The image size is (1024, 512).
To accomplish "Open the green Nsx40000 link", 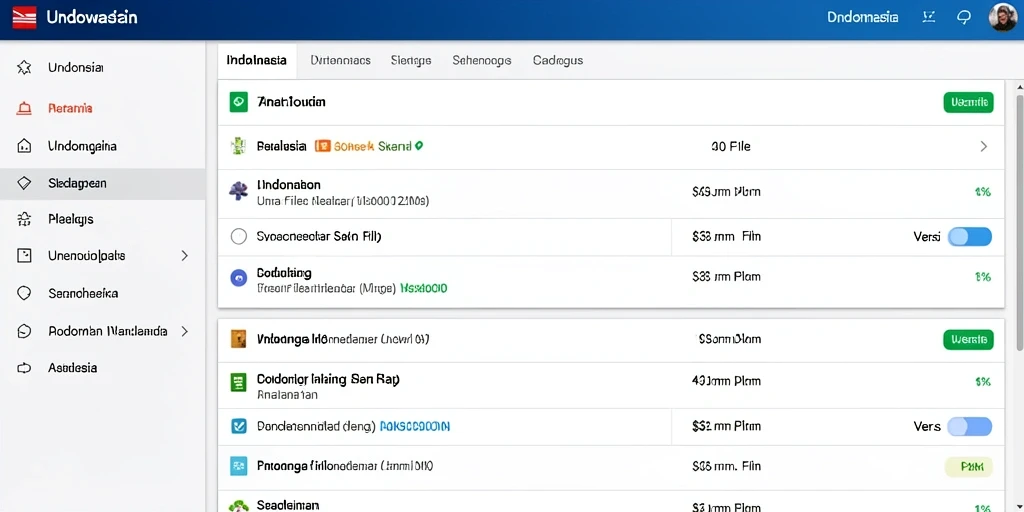I will click(x=423, y=287).
